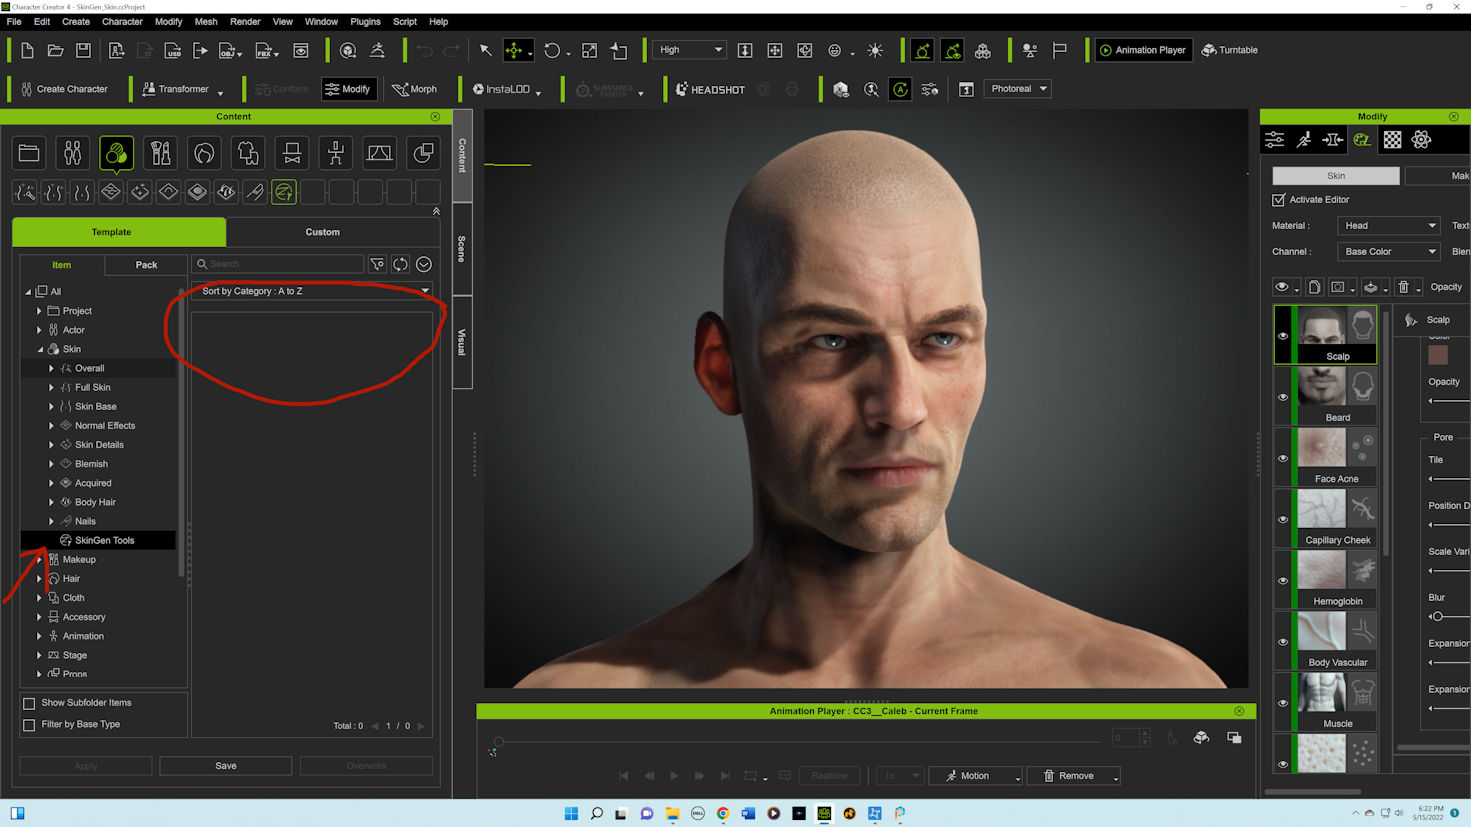Image resolution: width=1471 pixels, height=827 pixels.
Task: Hide the Muscle layer eye icon
Action: point(1283,703)
